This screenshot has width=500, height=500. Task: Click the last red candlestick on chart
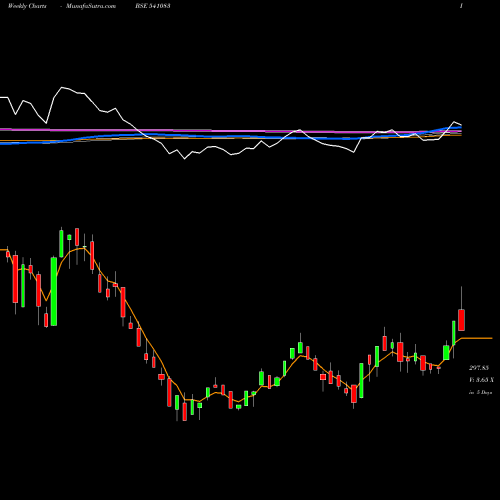tap(461, 320)
